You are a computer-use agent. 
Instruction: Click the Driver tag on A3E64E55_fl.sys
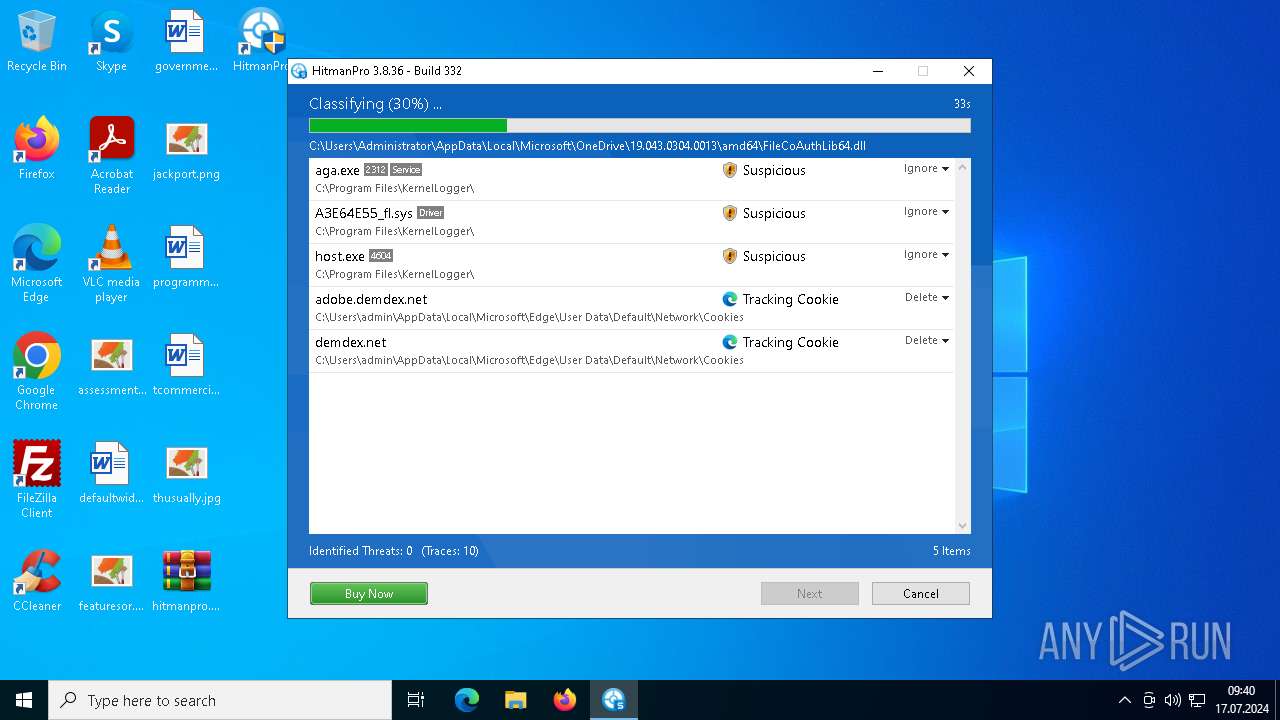[431, 213]
